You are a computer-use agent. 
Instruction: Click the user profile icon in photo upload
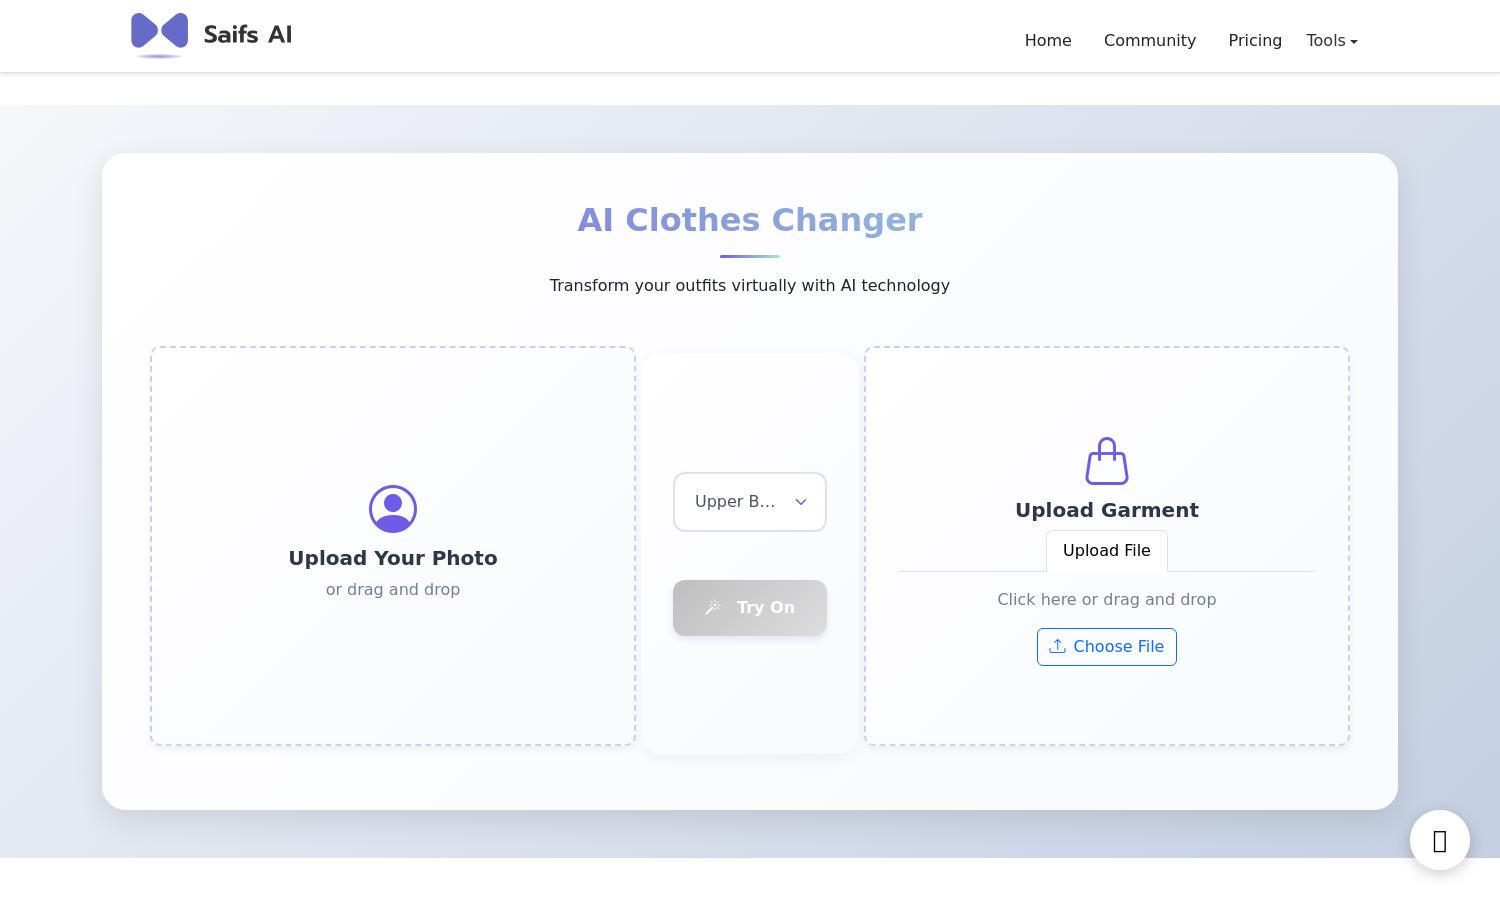coord(393,509)
